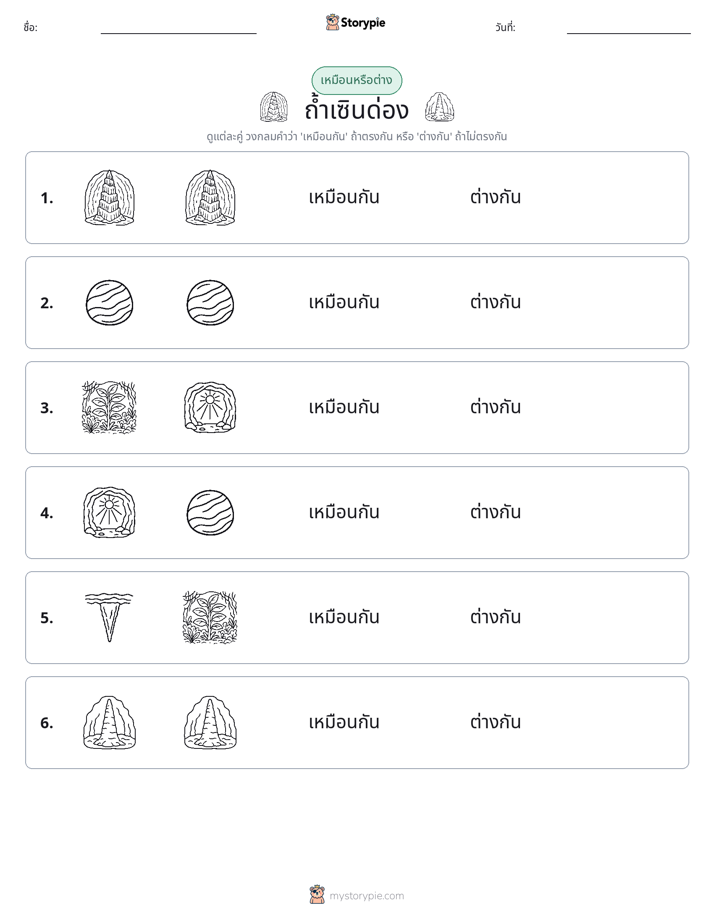Click the second cone cave image in row 6
714x924 pixels.
pos(210,722)
